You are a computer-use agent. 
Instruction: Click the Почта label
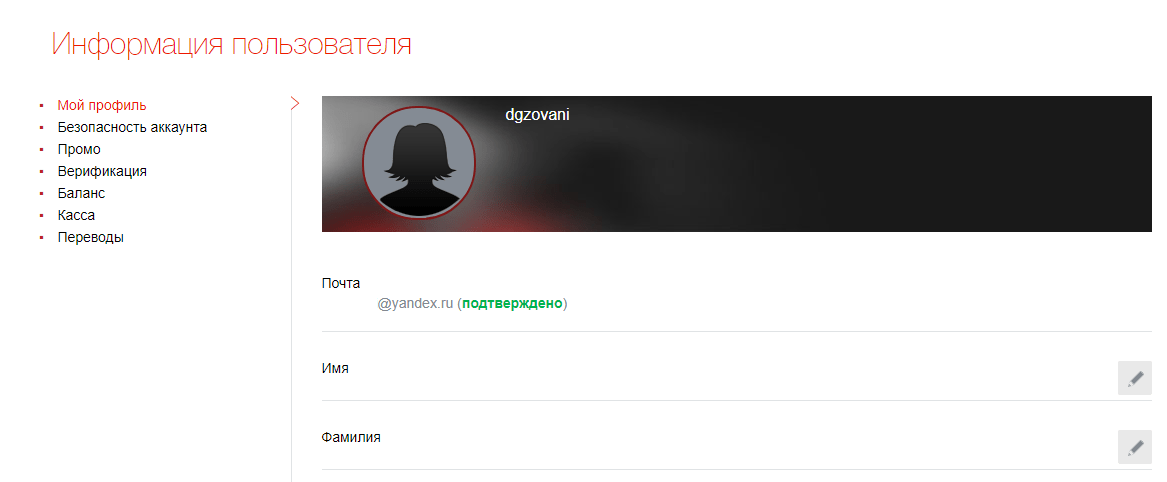(x=341, y=283)
